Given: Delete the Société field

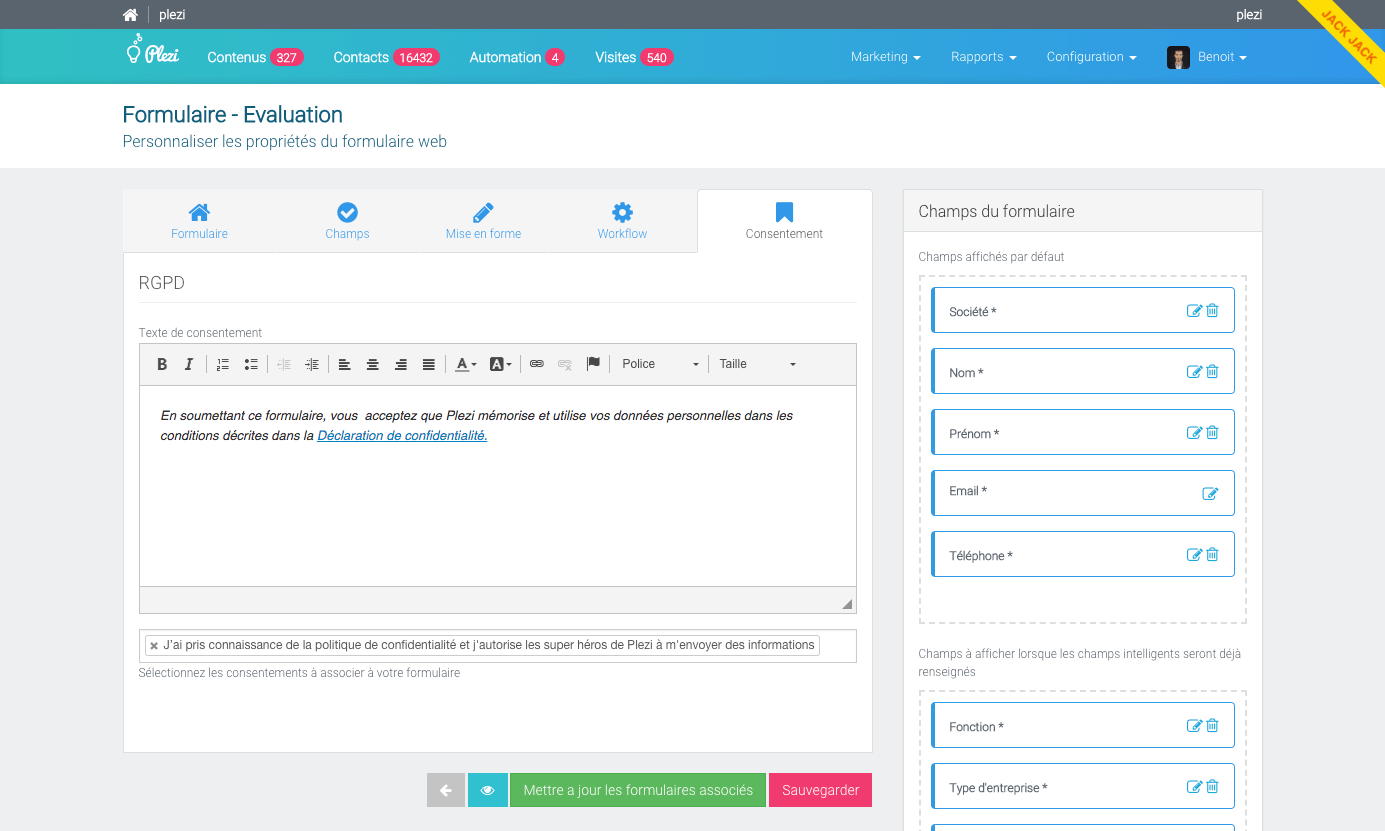Looking at the screenshot, I should point(1212,311).
